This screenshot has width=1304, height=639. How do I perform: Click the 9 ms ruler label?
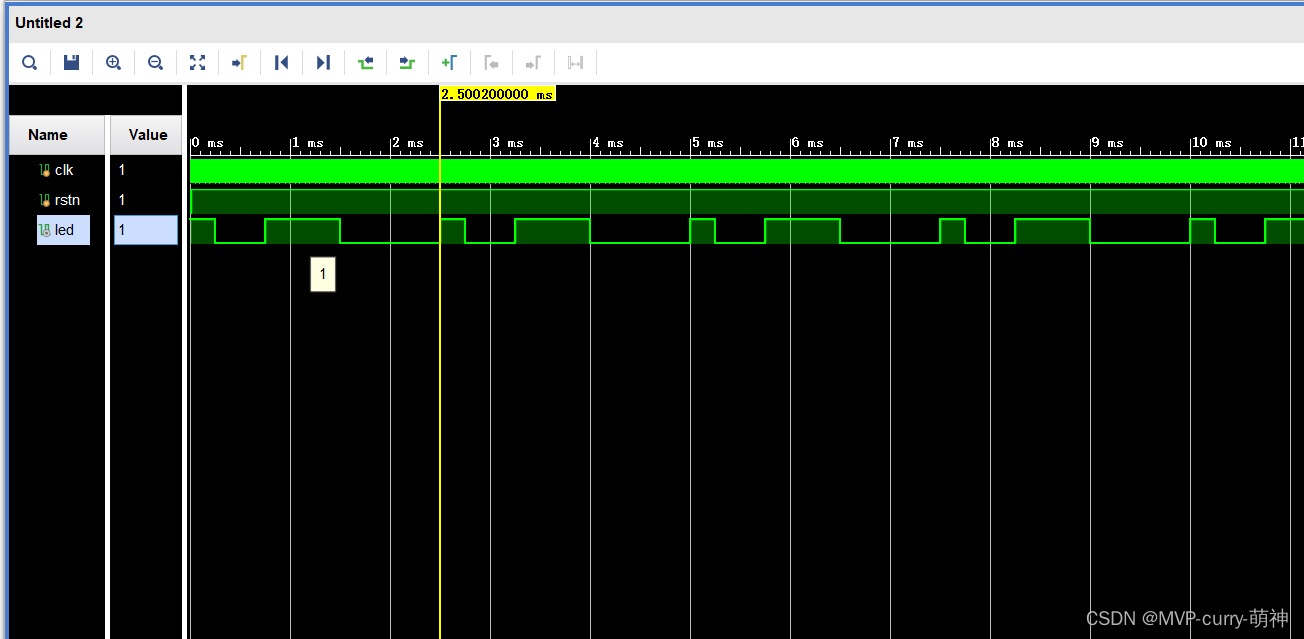pyautogui.click(x=1108, y=143)
